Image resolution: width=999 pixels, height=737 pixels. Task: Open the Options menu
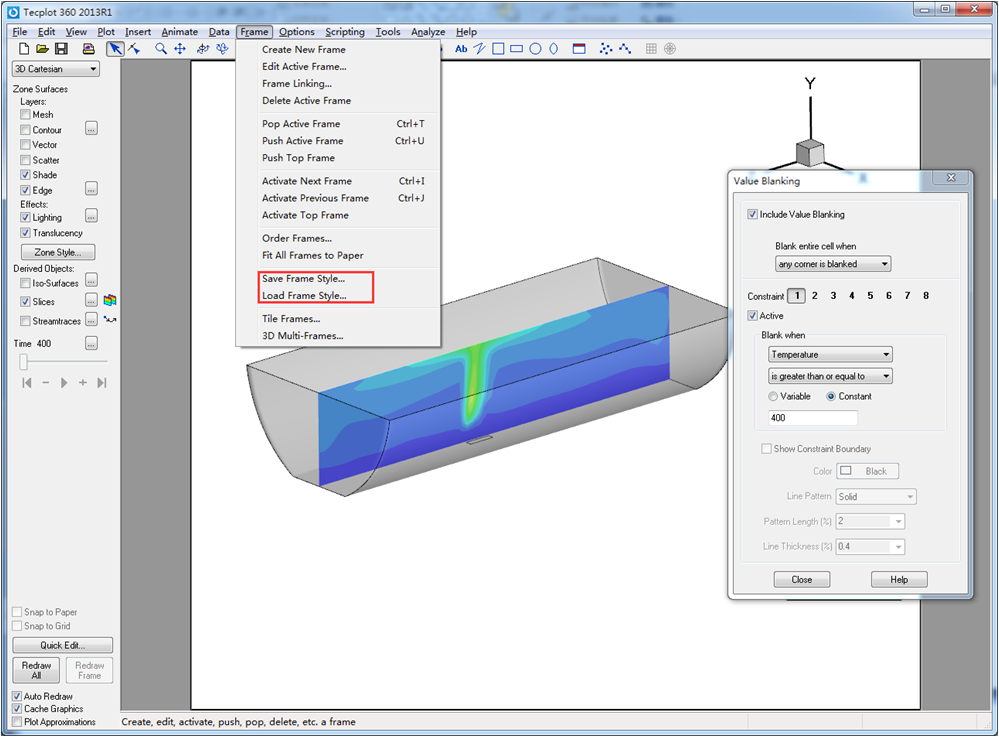pyautogui.click(x=296, y=32)
